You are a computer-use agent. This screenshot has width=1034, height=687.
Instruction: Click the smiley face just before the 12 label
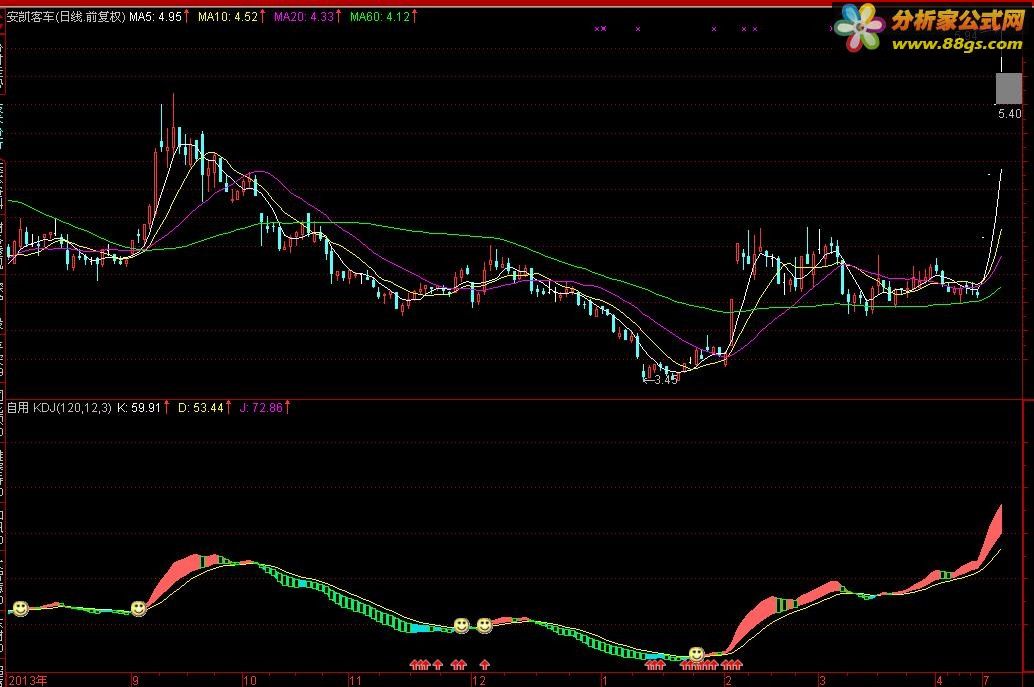pyautogui.click(x=462, y=624)
